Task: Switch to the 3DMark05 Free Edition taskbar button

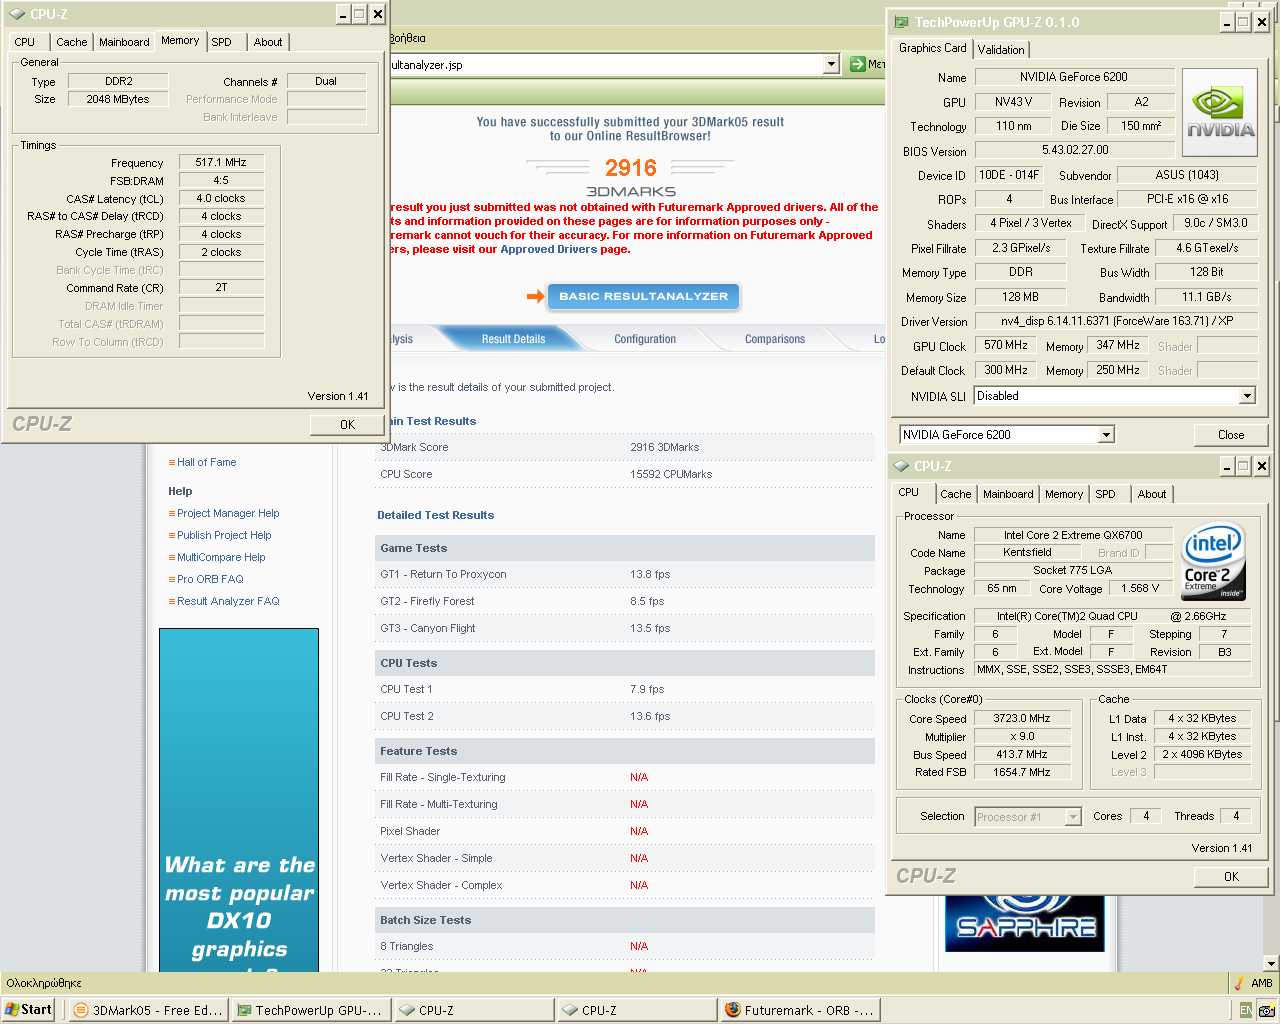Action: coord(149,1010)
